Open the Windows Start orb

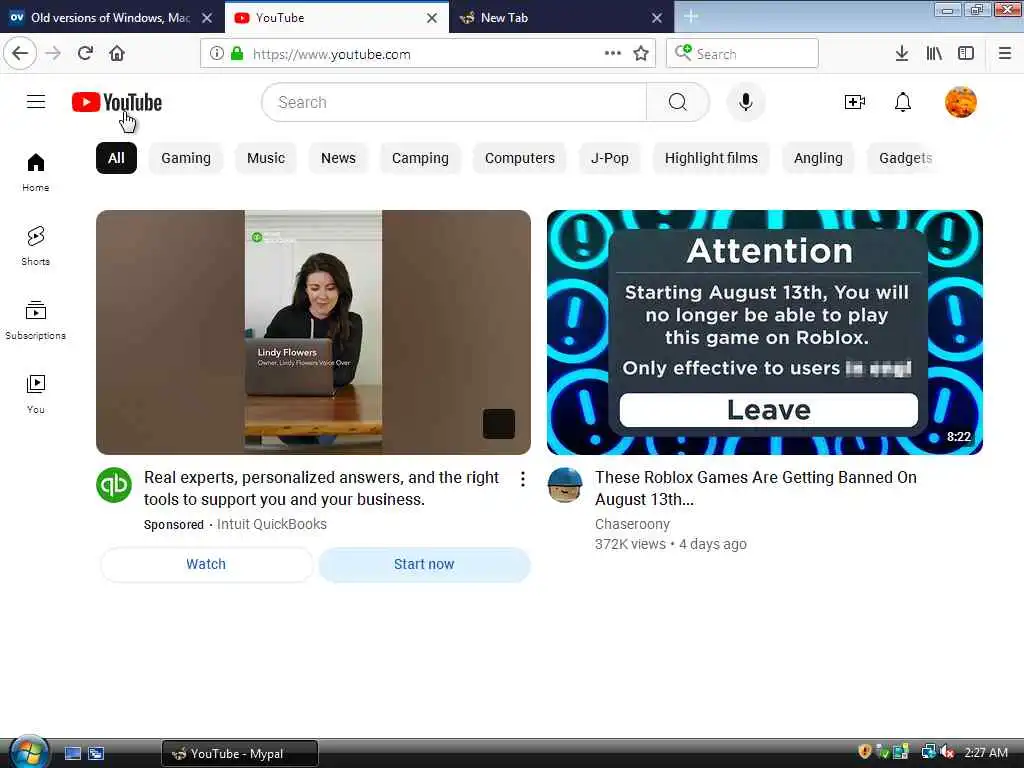[29, 752]
